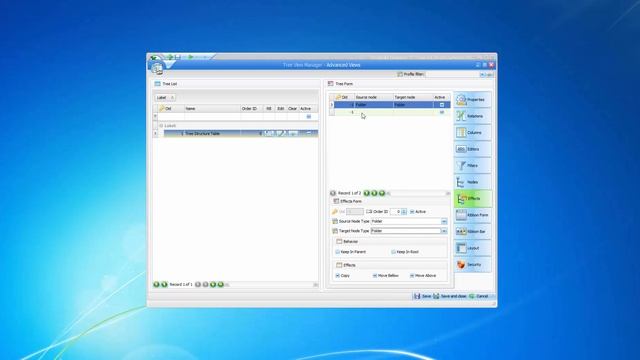Click Source node column header
This screenshot has height=360, width=640.
coord(373,97)
